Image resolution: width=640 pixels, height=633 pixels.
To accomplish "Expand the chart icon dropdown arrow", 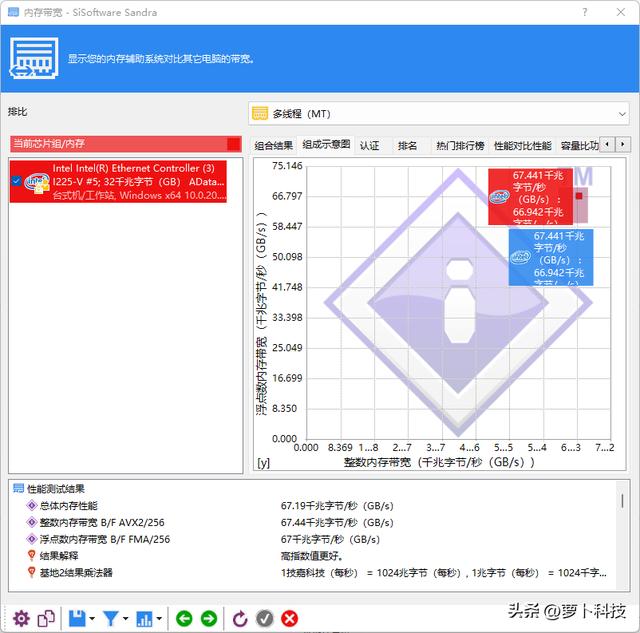I will click(x=159, y=619).
